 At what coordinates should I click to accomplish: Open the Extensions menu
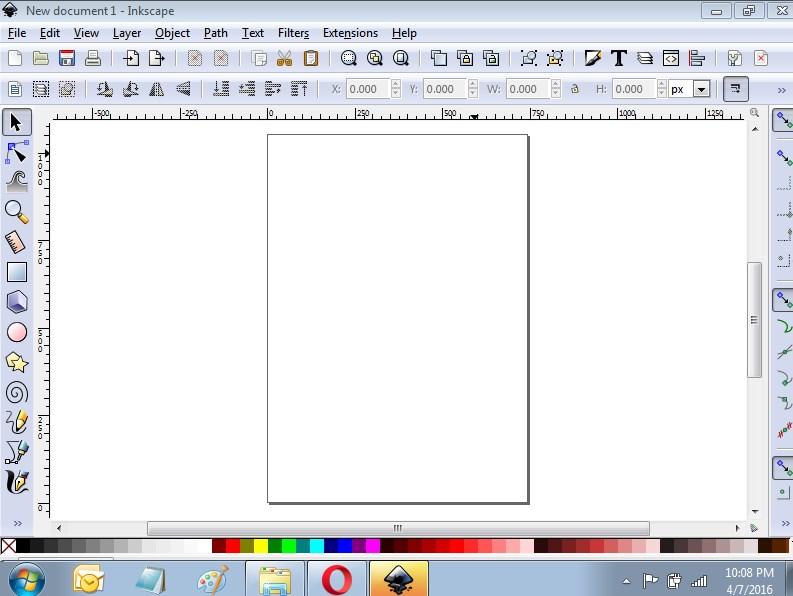pos(350,33)
